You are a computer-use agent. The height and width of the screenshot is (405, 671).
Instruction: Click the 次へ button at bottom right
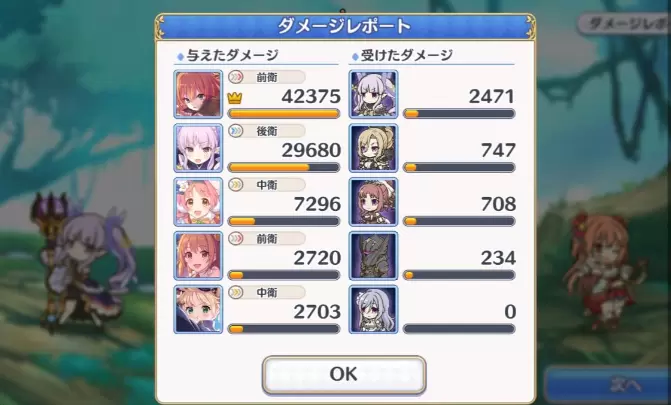608,384
